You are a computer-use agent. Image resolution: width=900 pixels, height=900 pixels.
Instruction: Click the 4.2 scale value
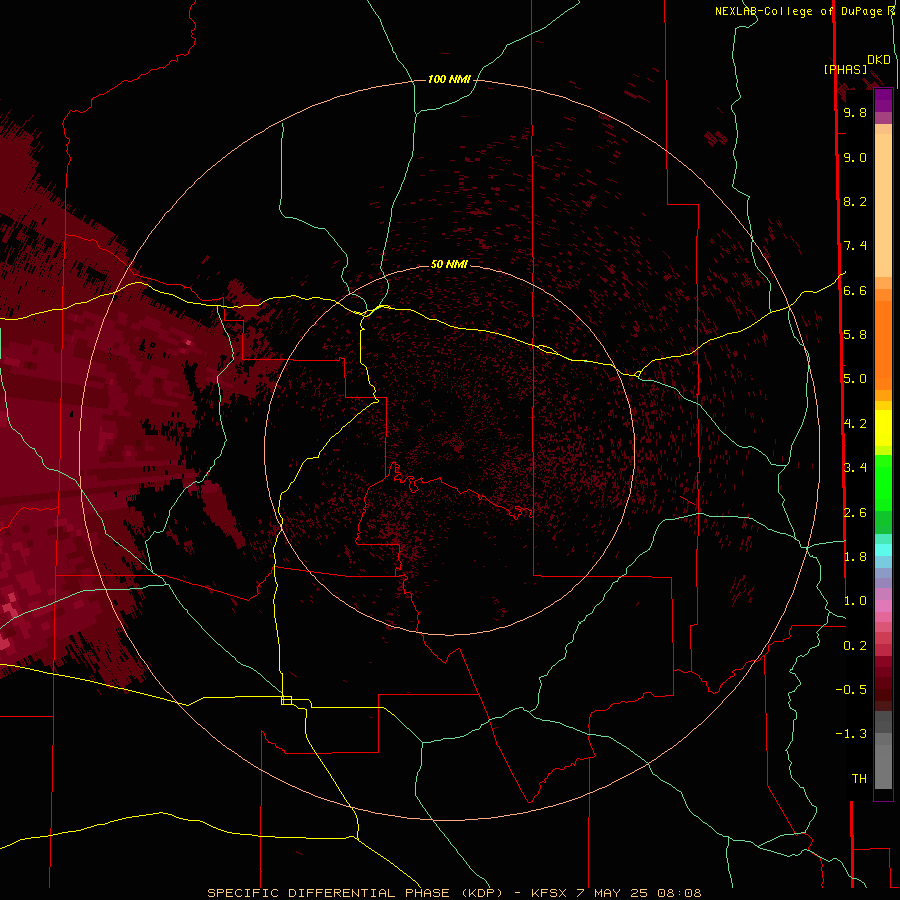pos(855,424)
